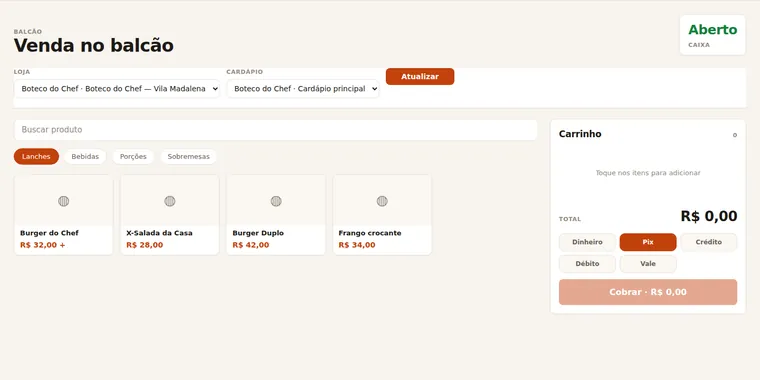Choose Dinheiro payment method
The width and height of the screenshot is (760, 380).
click(x=587, y=242)
